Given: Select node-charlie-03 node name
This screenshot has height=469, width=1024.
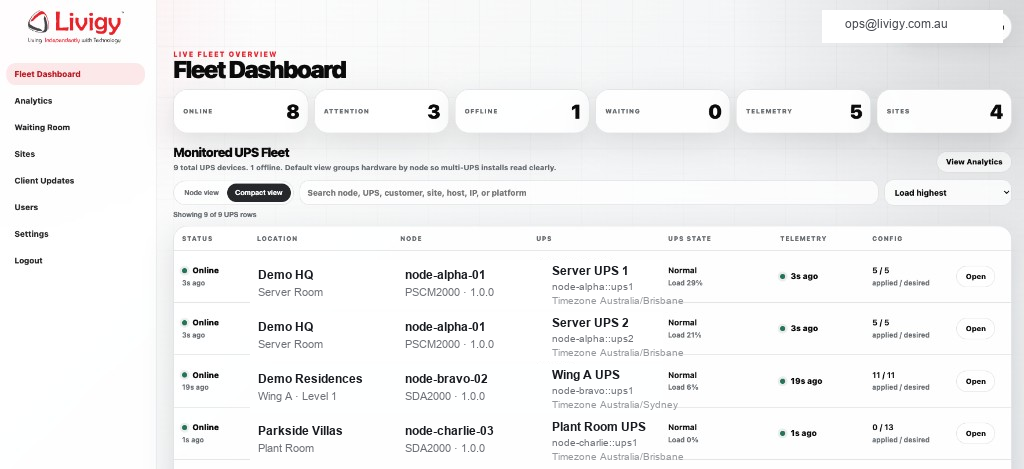Looking at the screenshot, I should coord(449,431).
